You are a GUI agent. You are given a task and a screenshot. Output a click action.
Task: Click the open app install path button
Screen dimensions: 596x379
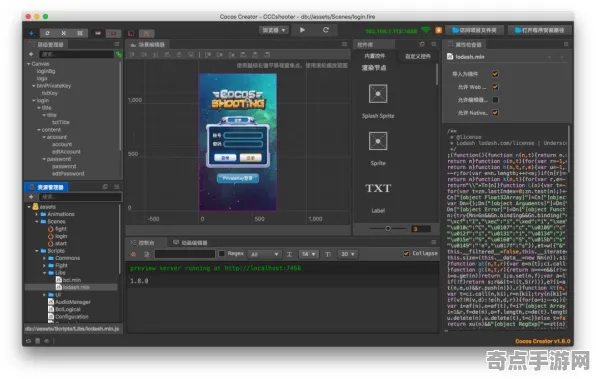540,30
